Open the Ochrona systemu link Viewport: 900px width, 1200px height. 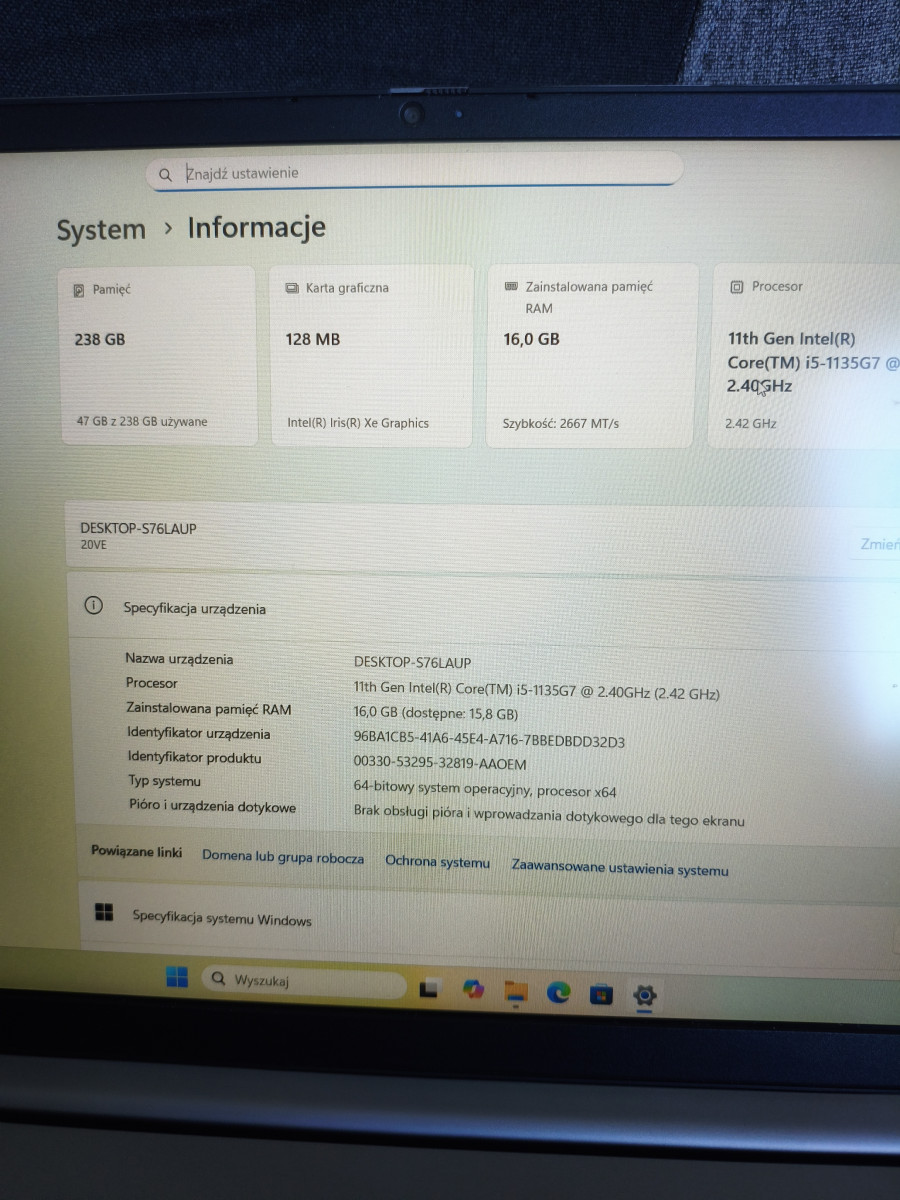click(437, 862)
